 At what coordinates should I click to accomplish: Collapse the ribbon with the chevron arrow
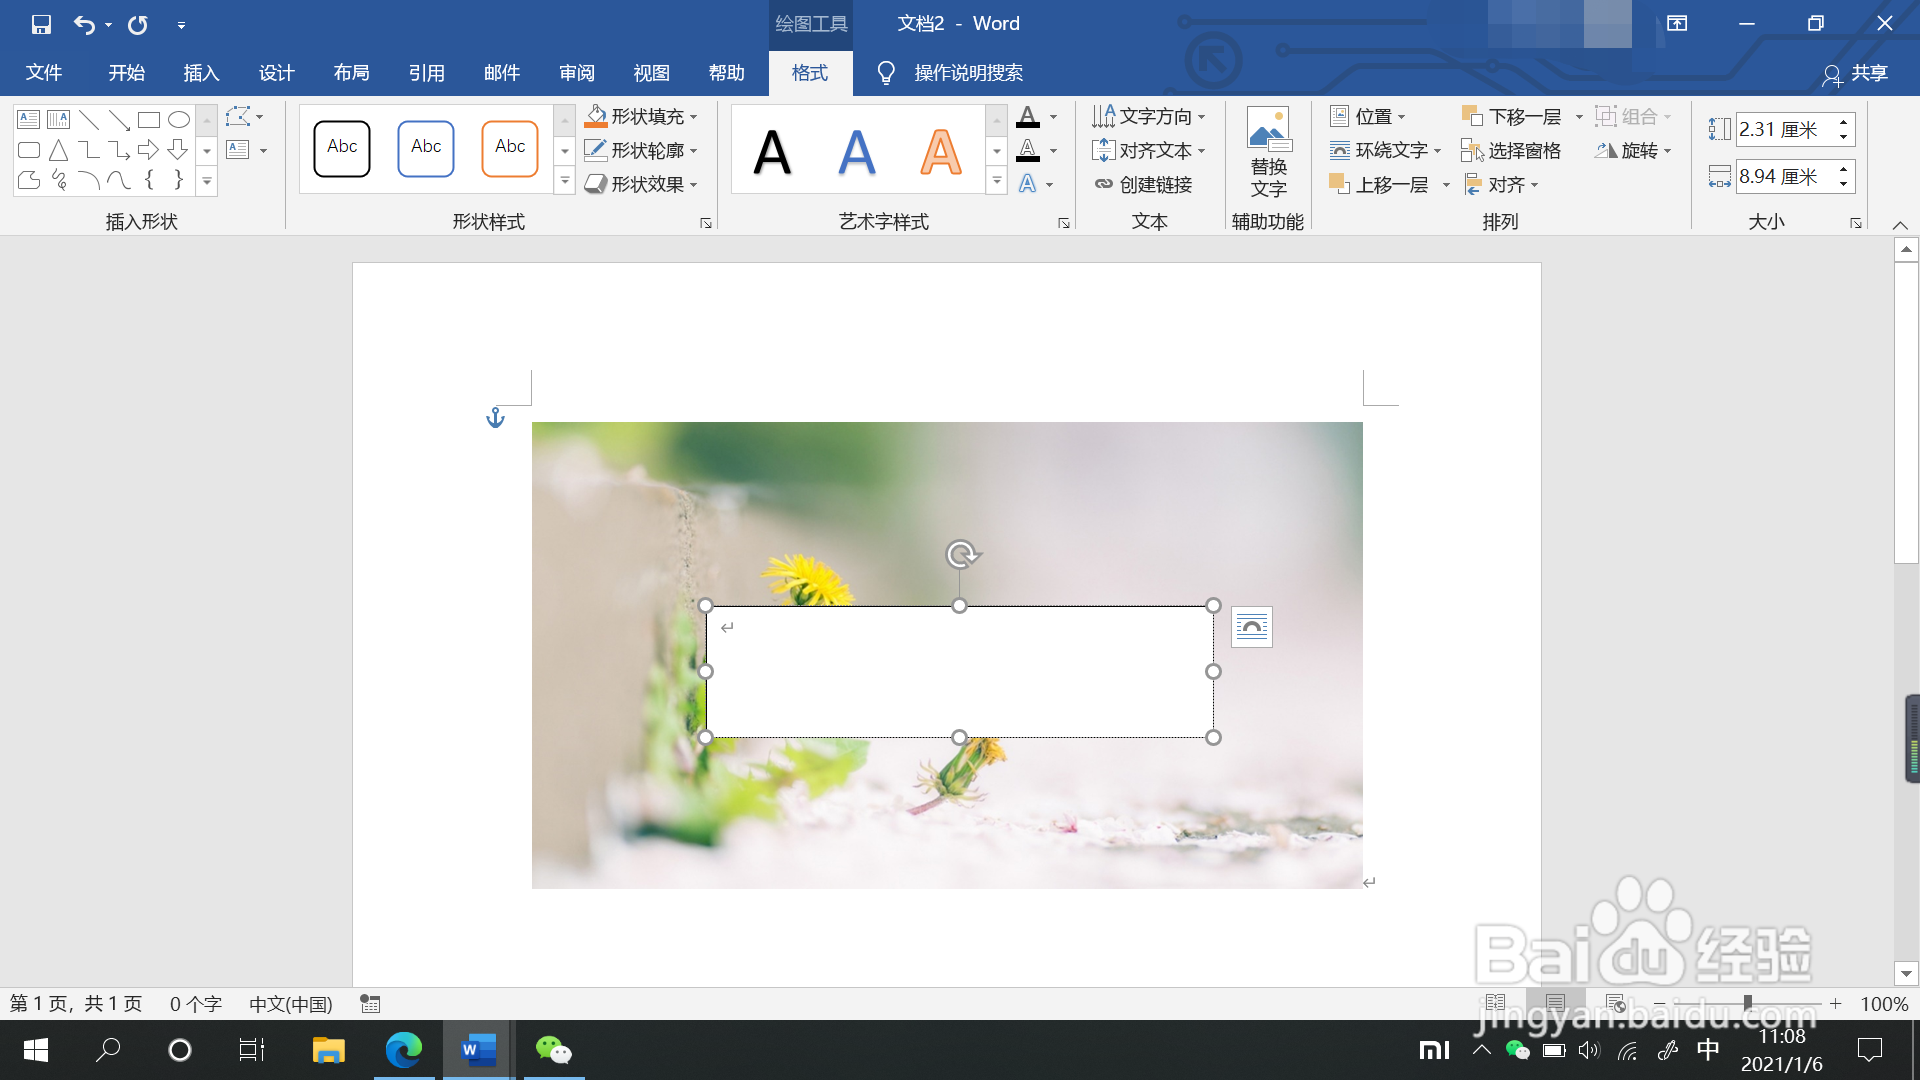1900,224
